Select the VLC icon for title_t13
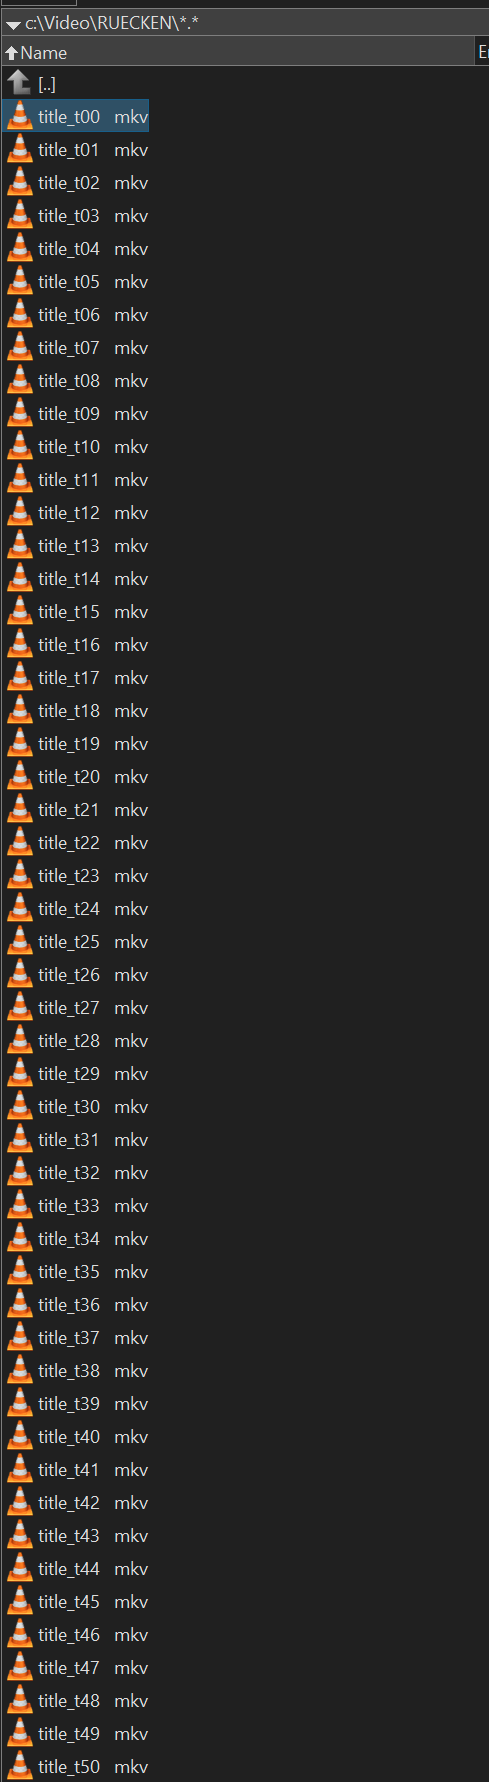Screen dimensions: 489x1782 [19, 546]
